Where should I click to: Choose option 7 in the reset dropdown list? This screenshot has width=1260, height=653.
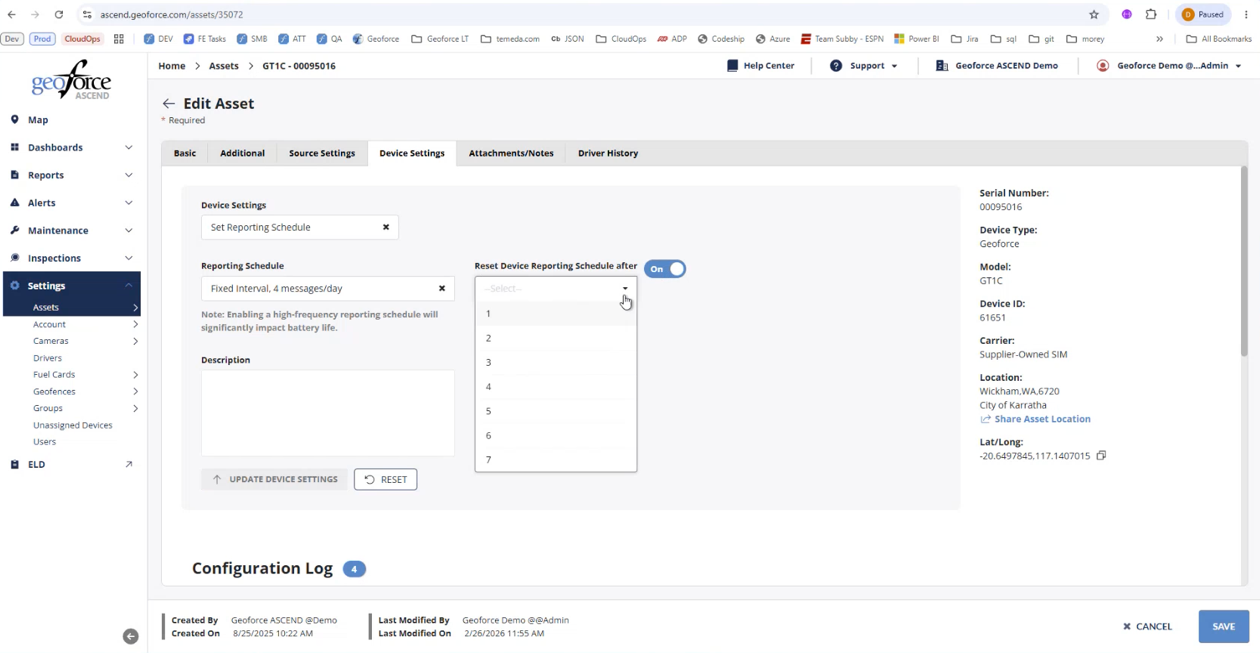click(556, 459)
